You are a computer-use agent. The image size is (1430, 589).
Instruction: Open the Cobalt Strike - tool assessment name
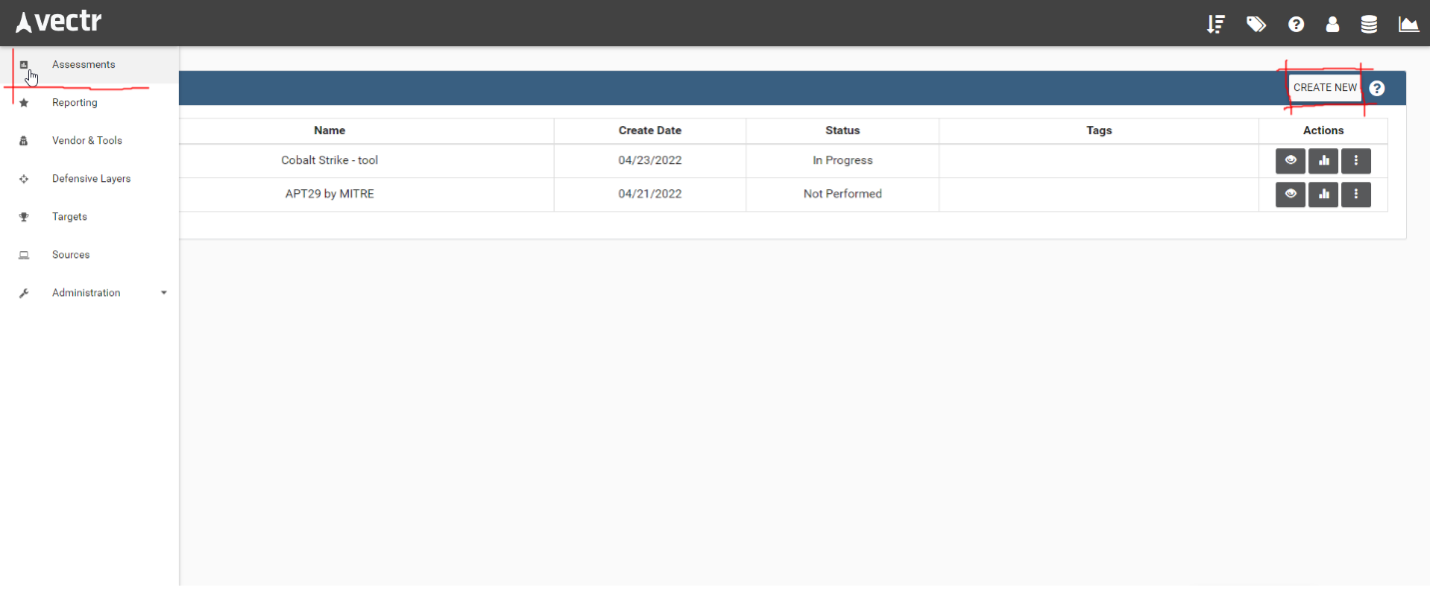click(x=329, y=160)
